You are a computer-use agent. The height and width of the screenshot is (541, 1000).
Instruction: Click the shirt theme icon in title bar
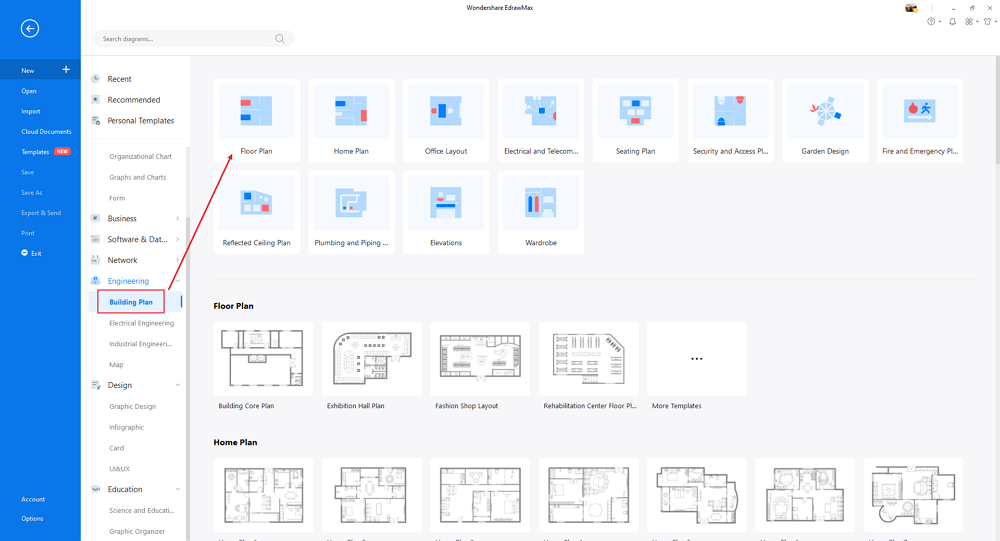point(987,22)
